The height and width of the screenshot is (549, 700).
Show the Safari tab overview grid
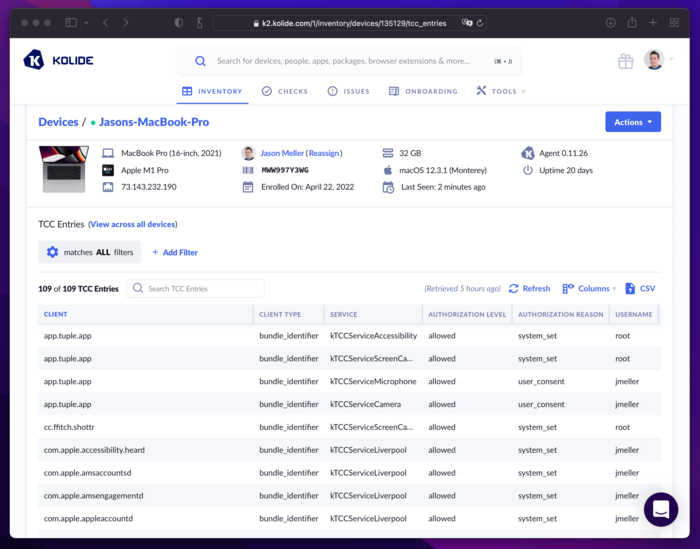(675, 23)
